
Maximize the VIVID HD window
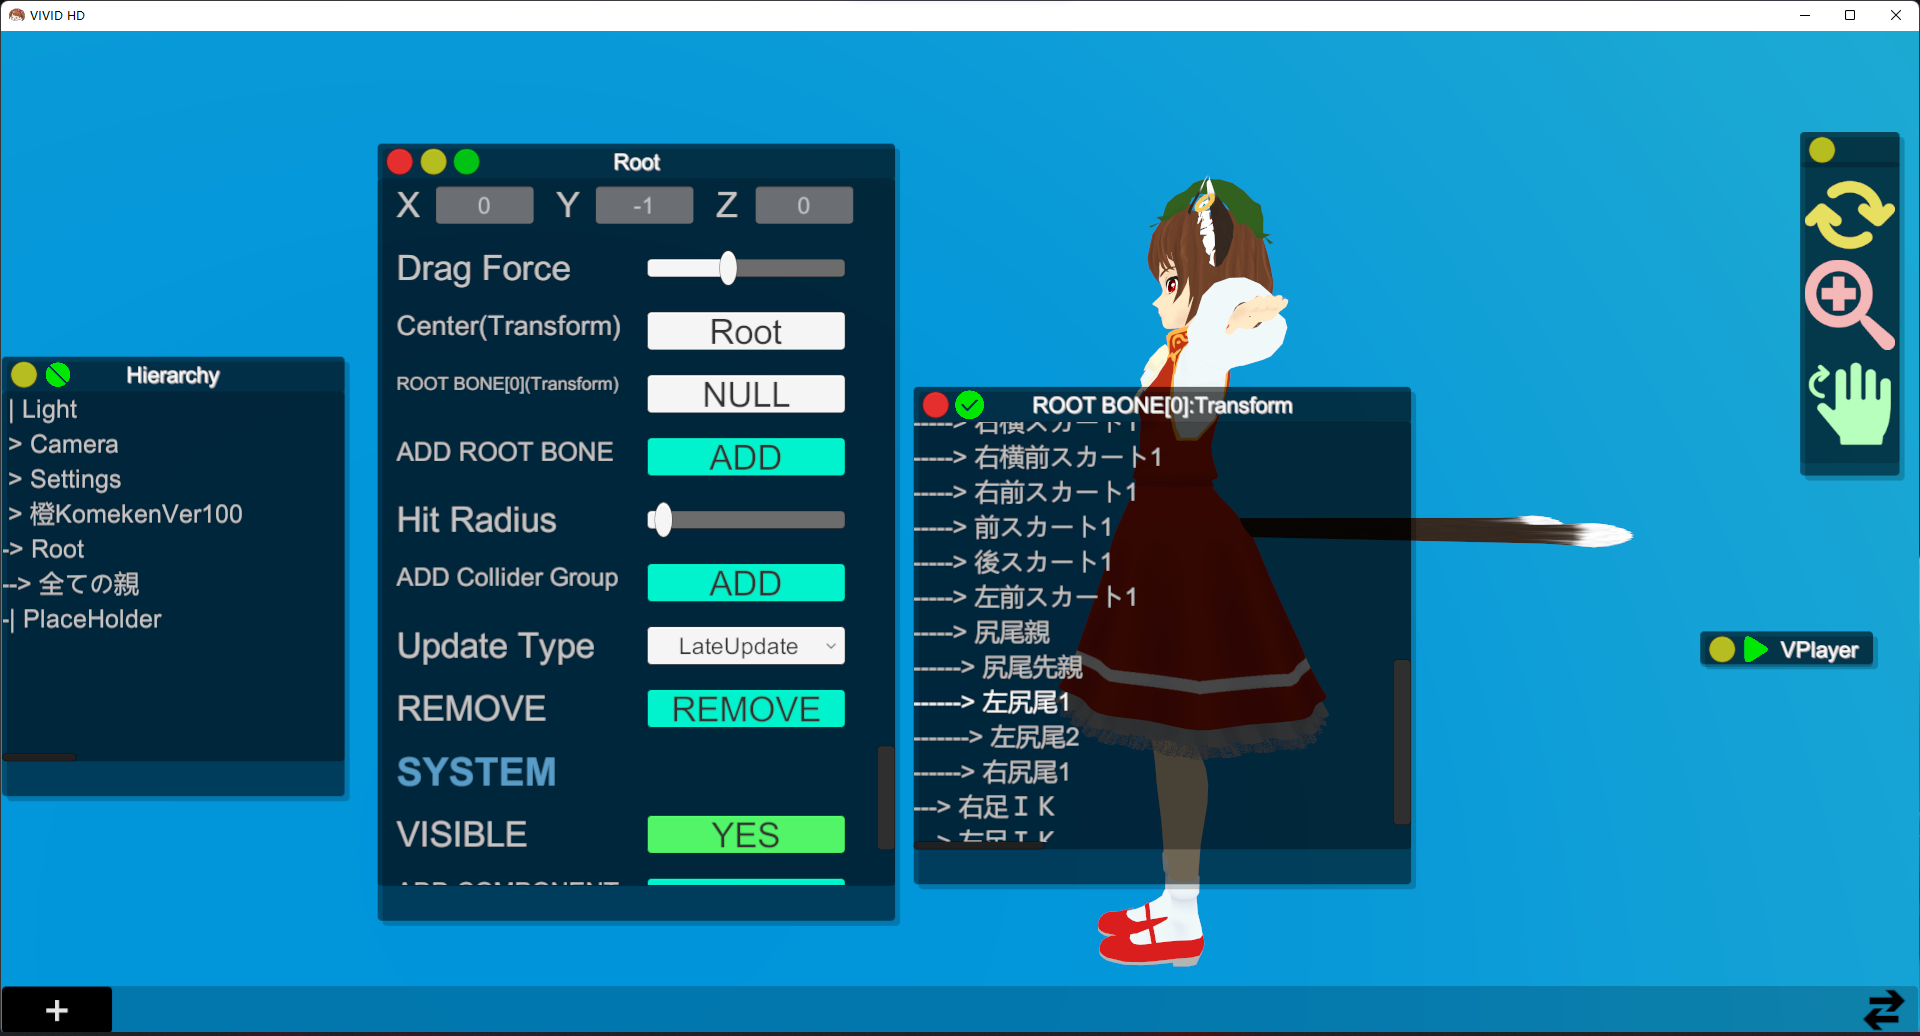click(1850, 15)
